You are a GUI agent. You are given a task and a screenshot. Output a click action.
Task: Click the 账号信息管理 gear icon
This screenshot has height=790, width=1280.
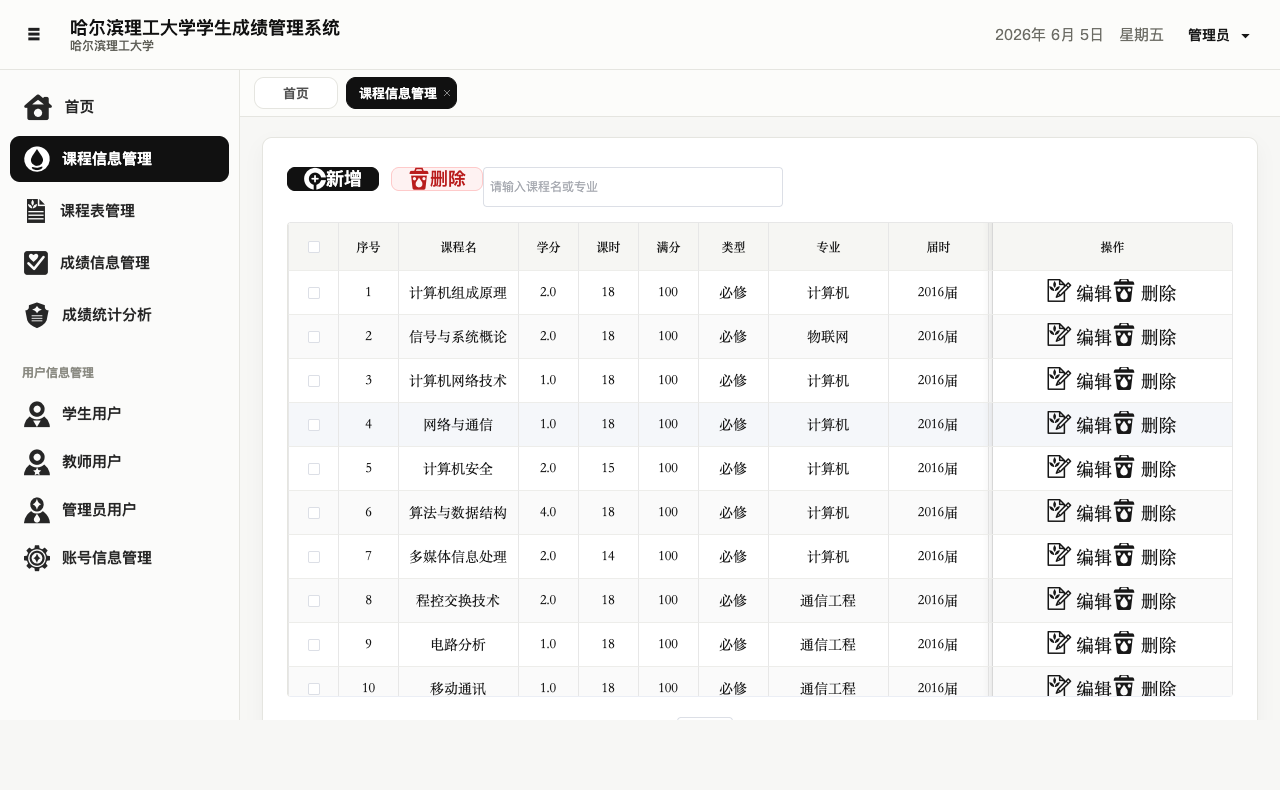[37, 558]
